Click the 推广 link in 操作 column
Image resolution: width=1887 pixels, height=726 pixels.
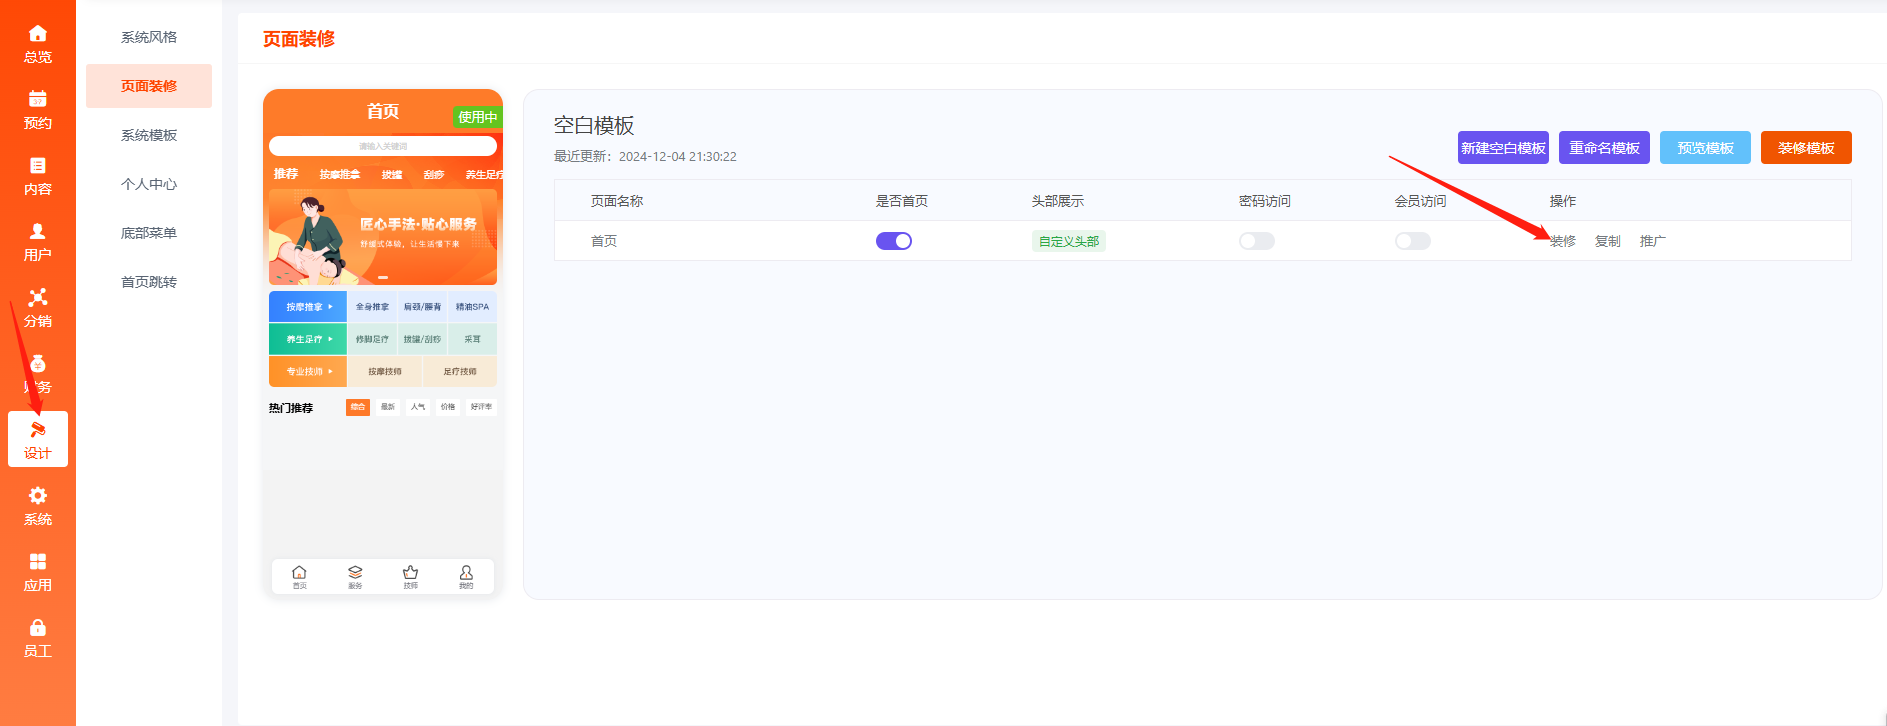click(x=1652, y=241)
